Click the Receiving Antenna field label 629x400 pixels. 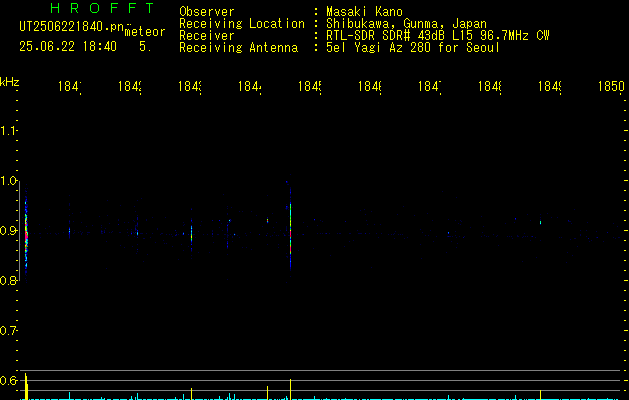(238, 48)
